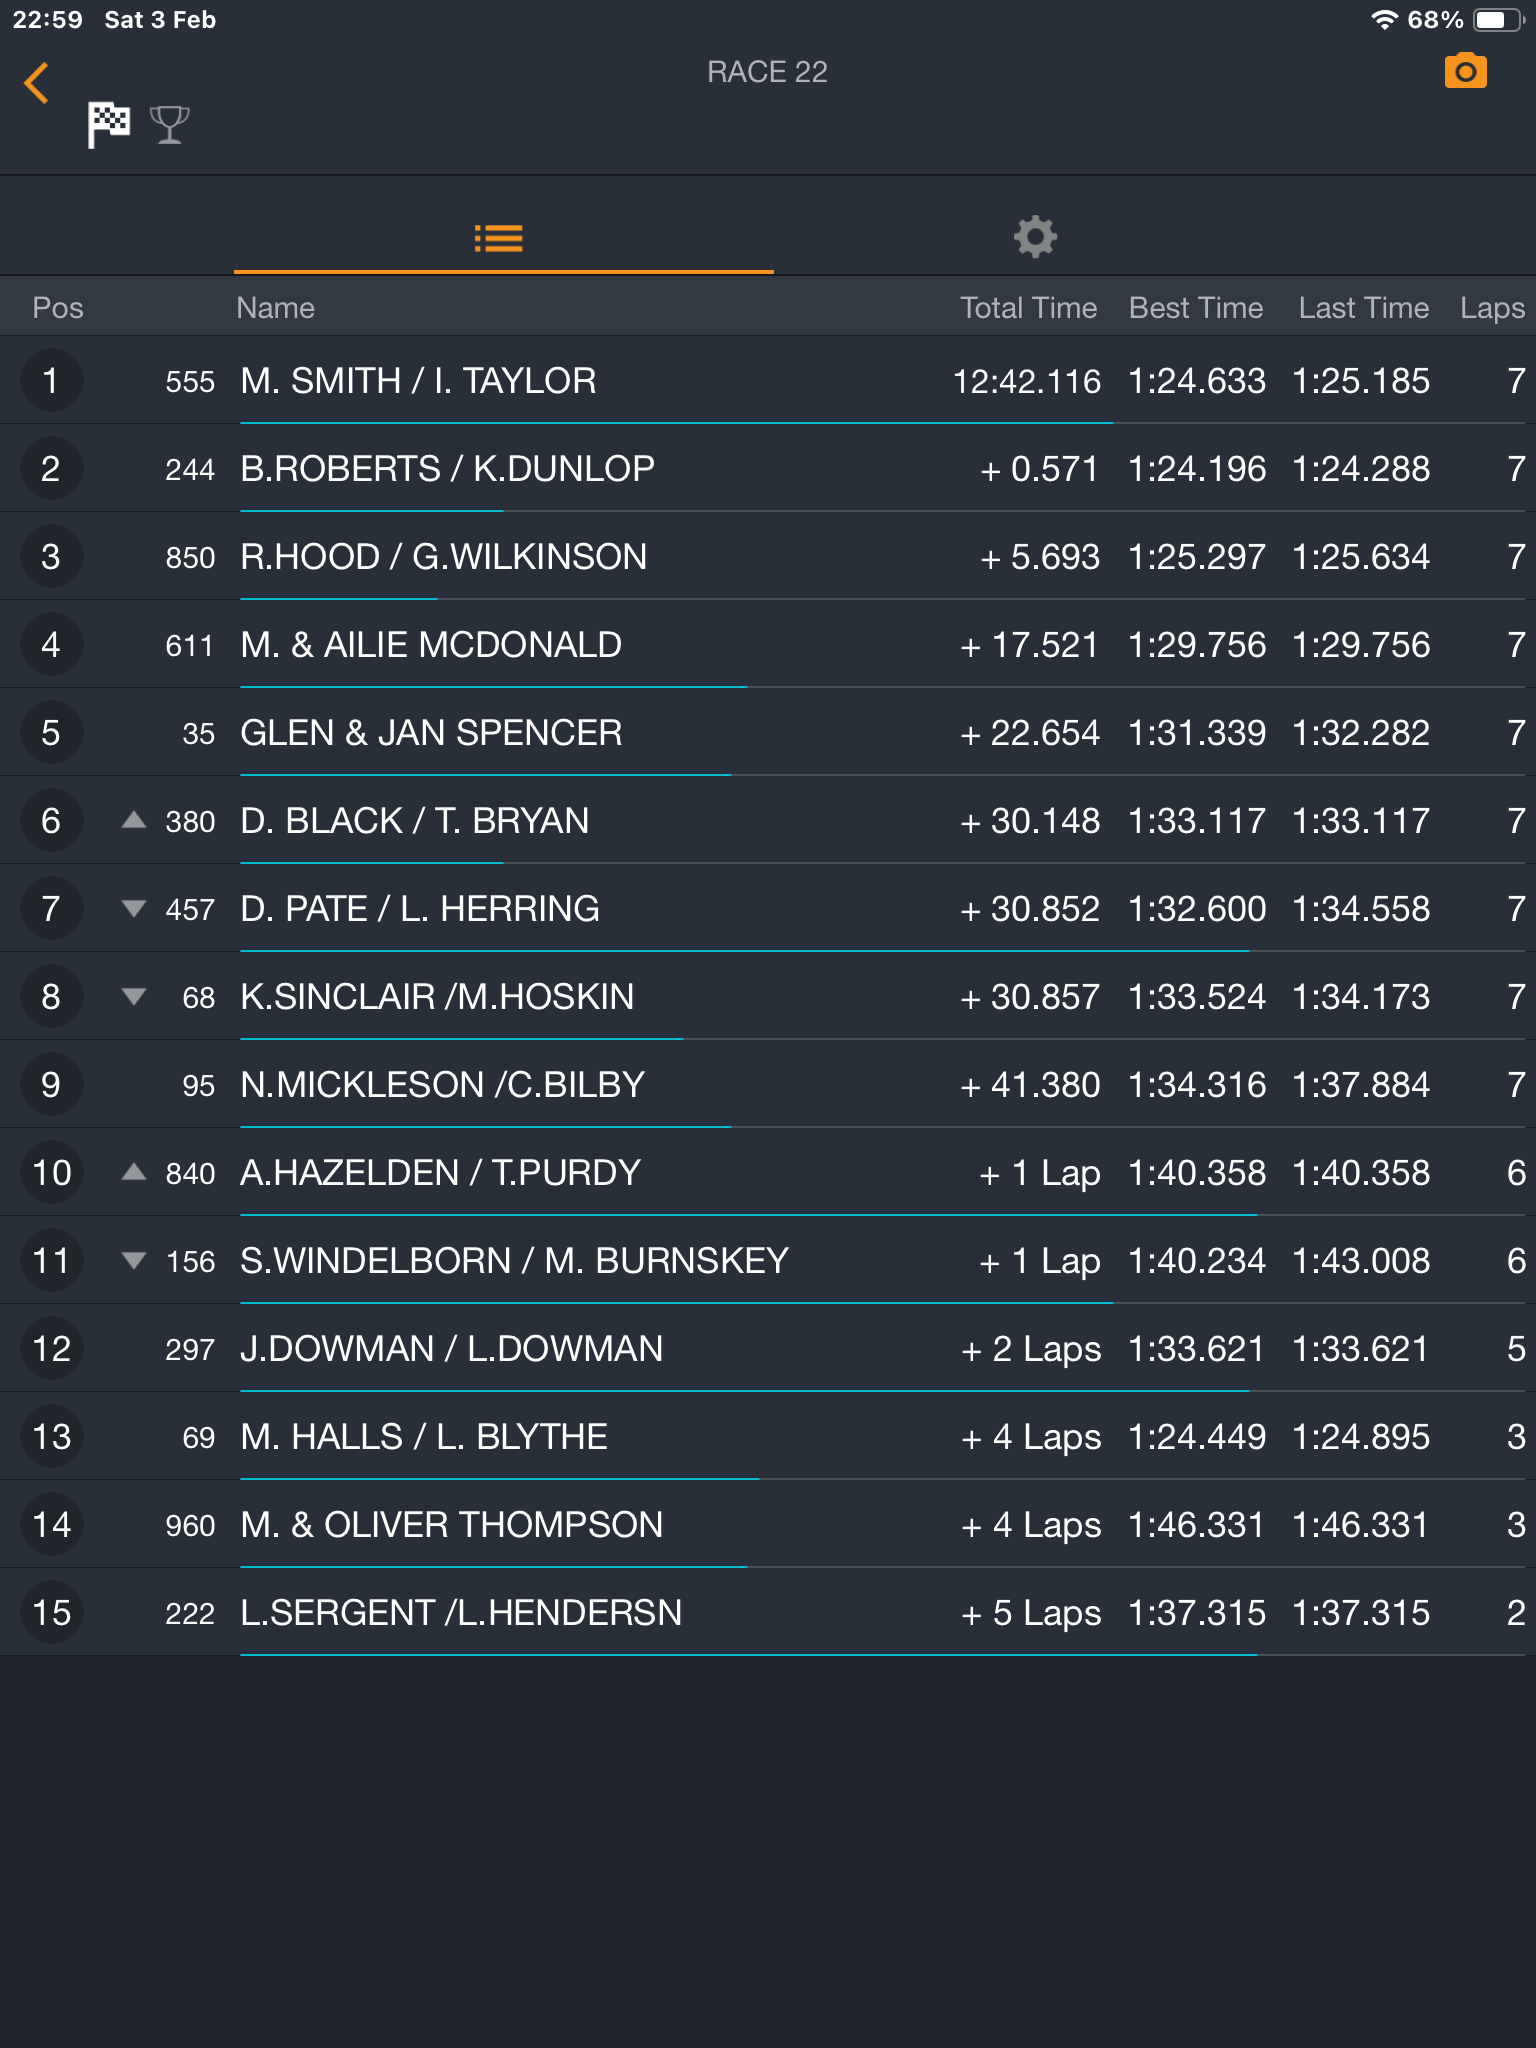Click the down arrow beside 457
Image resolution: width=1536 pixels, height=2048 pixels.
pos(134,908)
